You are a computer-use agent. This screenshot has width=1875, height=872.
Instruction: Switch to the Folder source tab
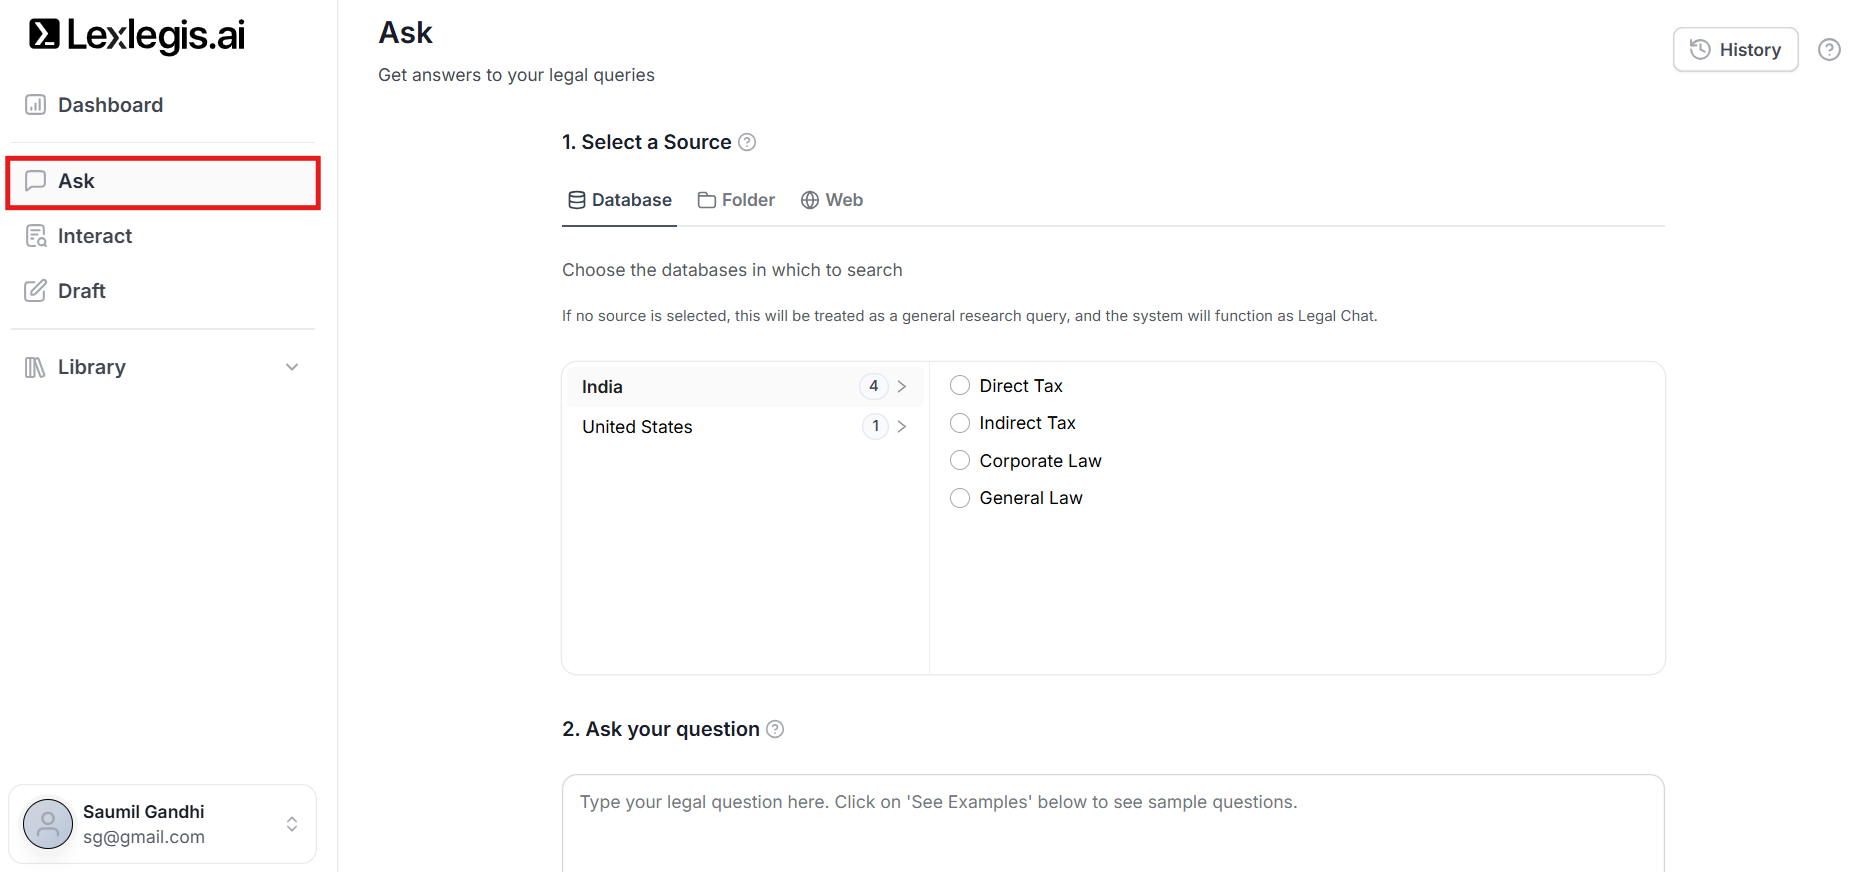point(737,200)
